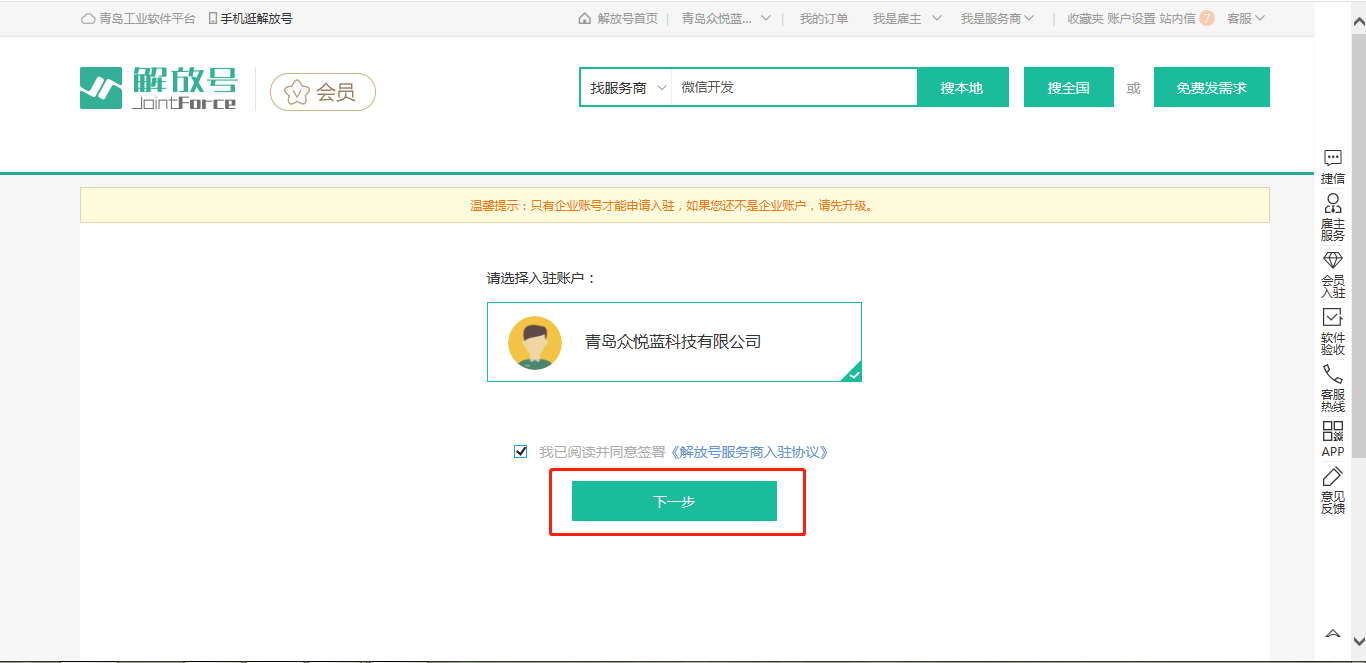
Task: Click the 下一步 button
Action: pyautogui.click(x=674, y=501)
